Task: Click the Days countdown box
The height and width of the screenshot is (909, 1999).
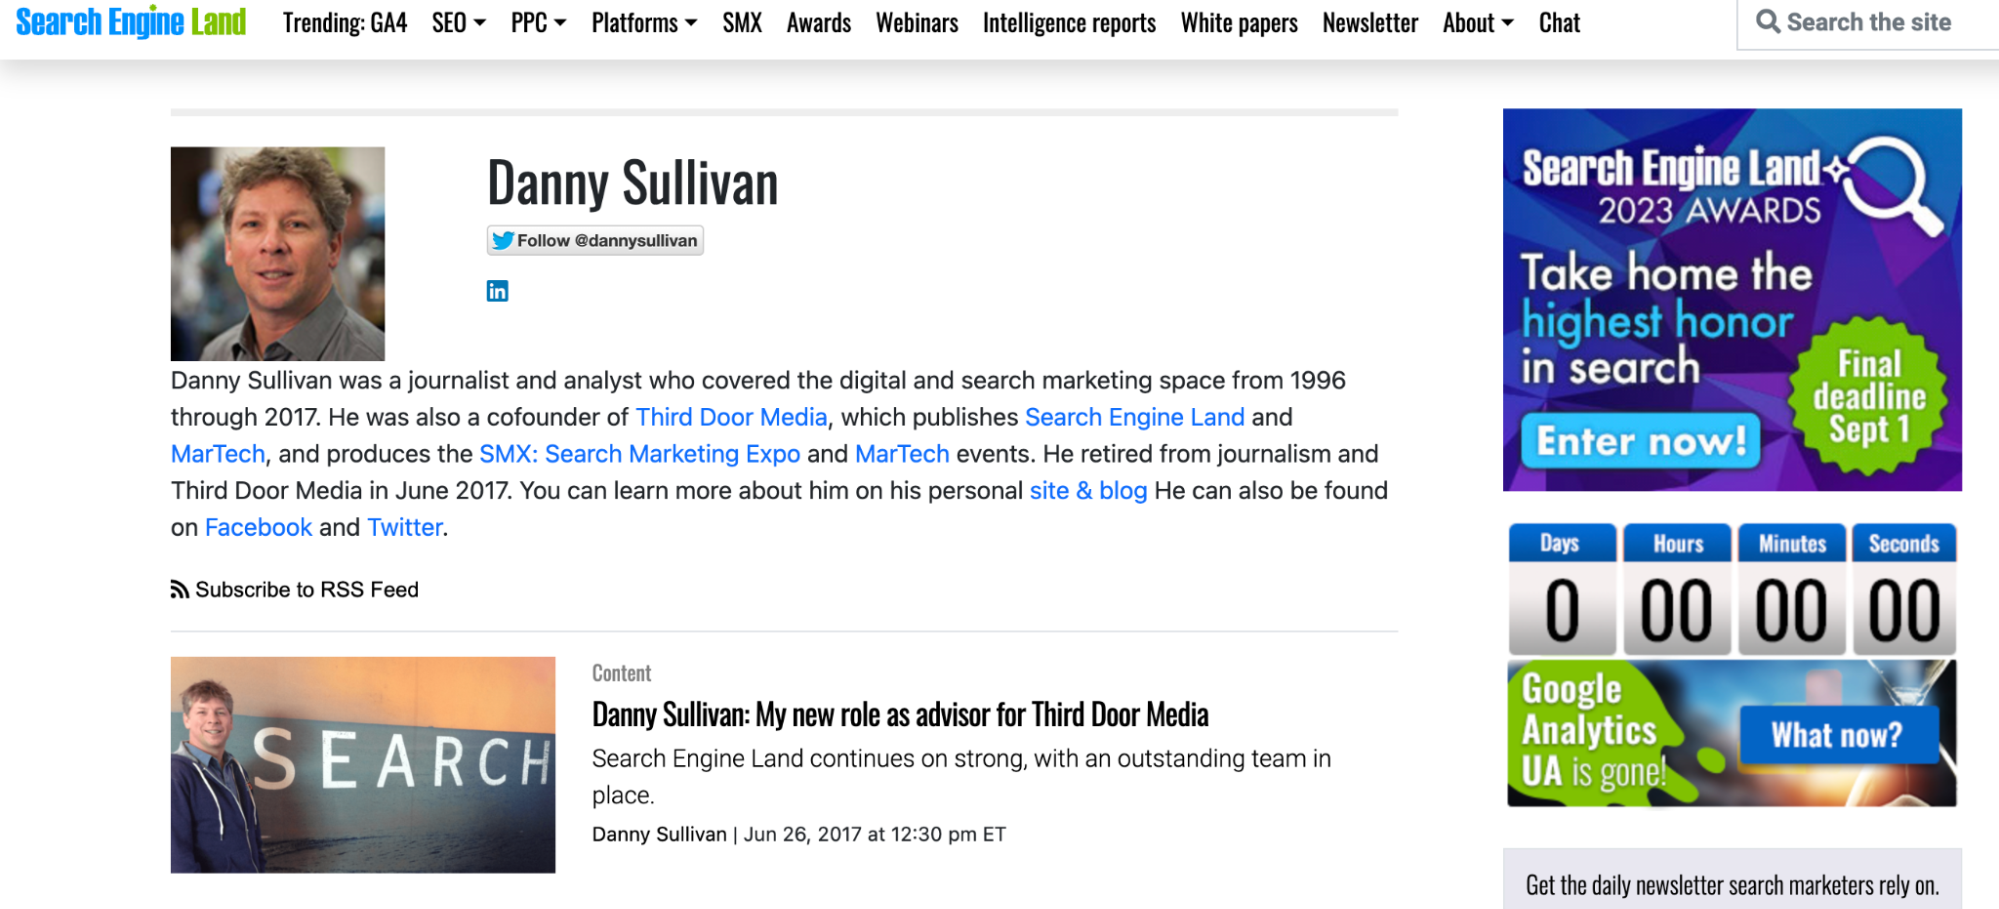Action: point(1562,590)
